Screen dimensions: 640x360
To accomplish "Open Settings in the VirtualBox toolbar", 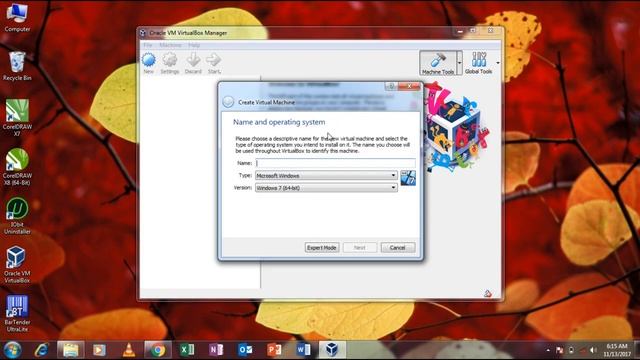I will (170, 63).
